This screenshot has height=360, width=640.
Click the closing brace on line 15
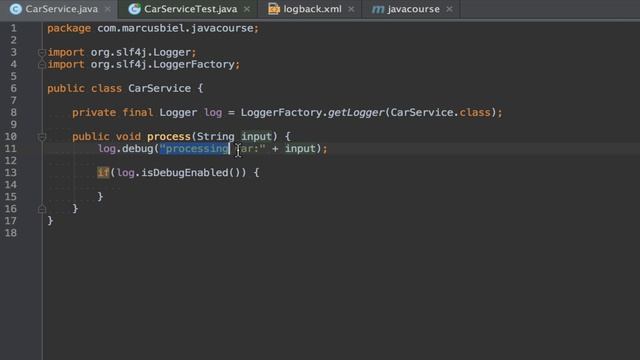[x=100, y=197]
